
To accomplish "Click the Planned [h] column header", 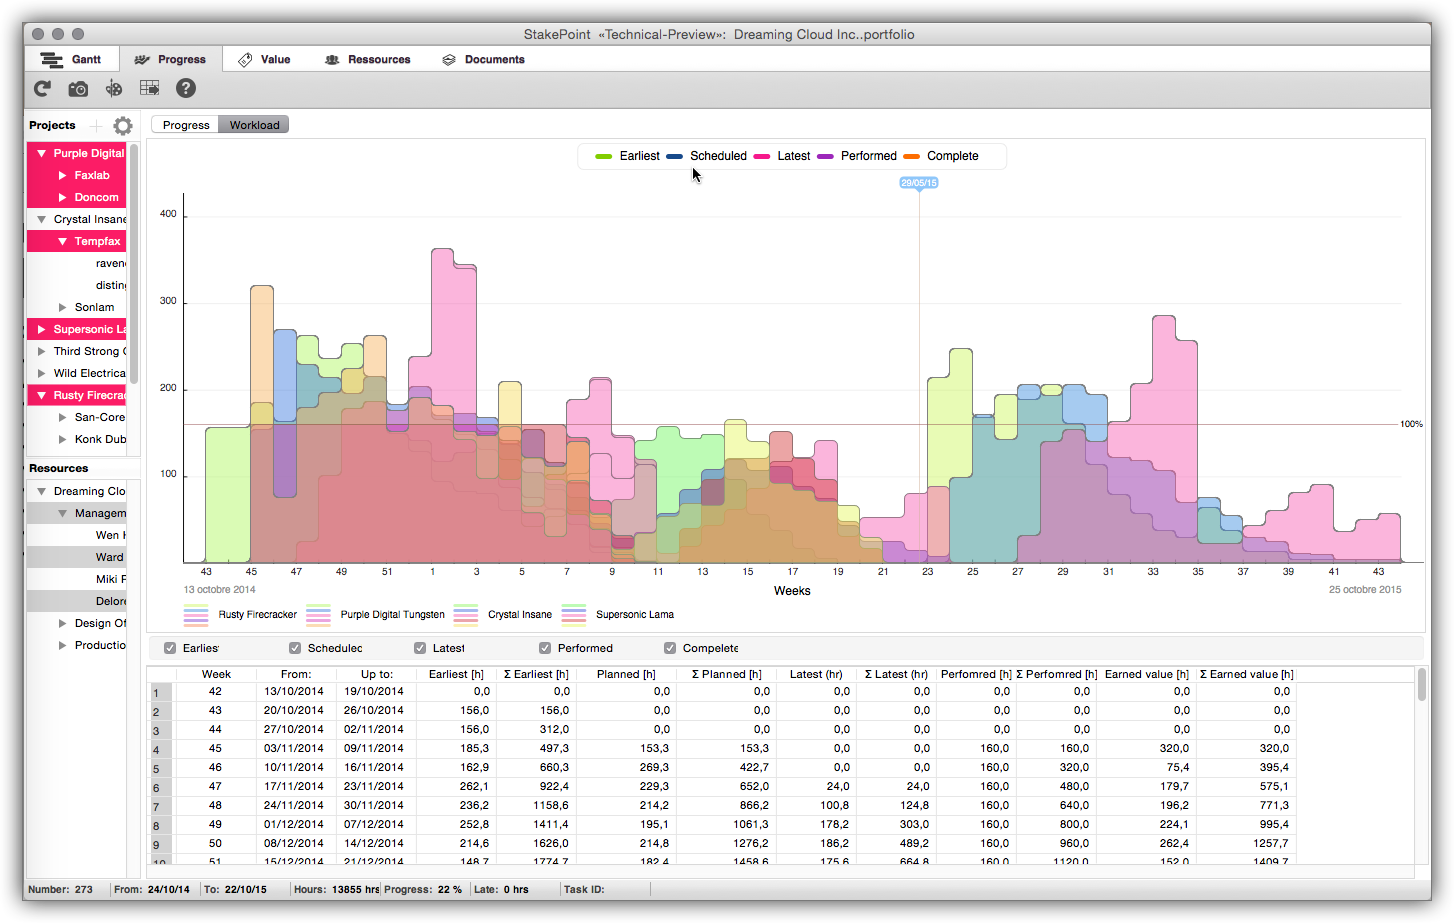I will [626, 674].
